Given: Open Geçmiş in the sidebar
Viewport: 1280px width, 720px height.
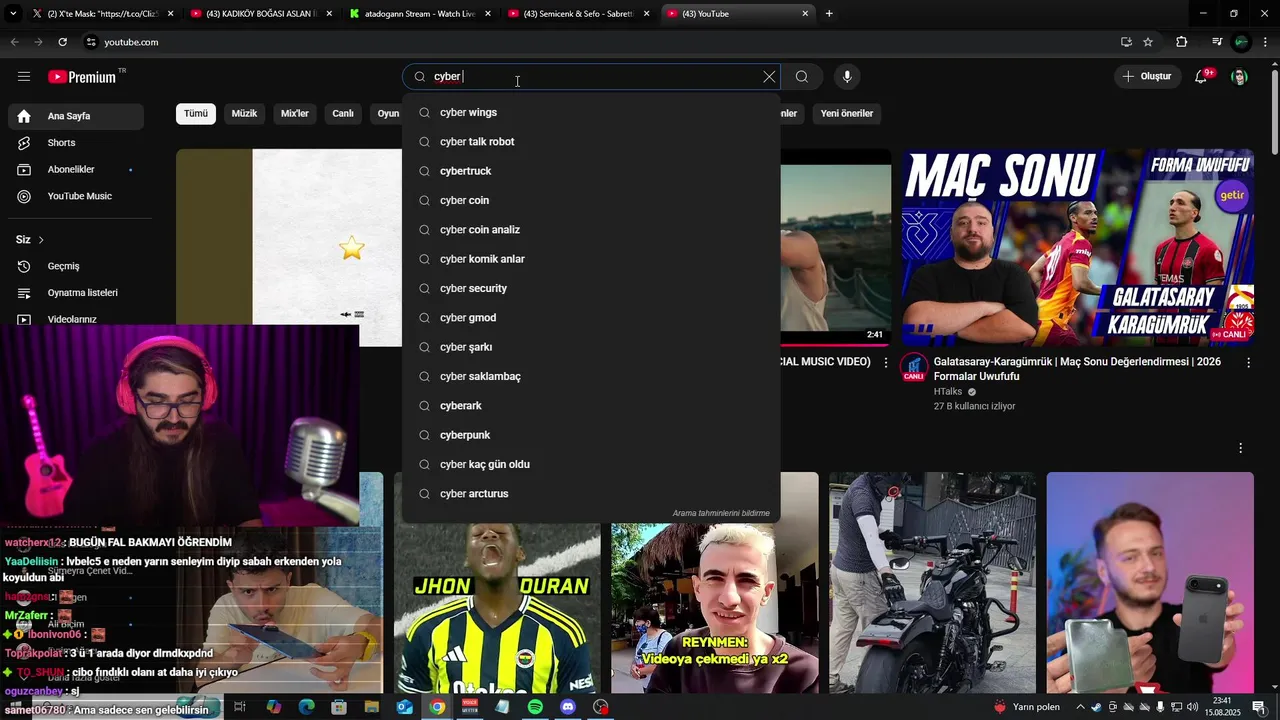Looking at the screenshot, I should click(76, 266).
